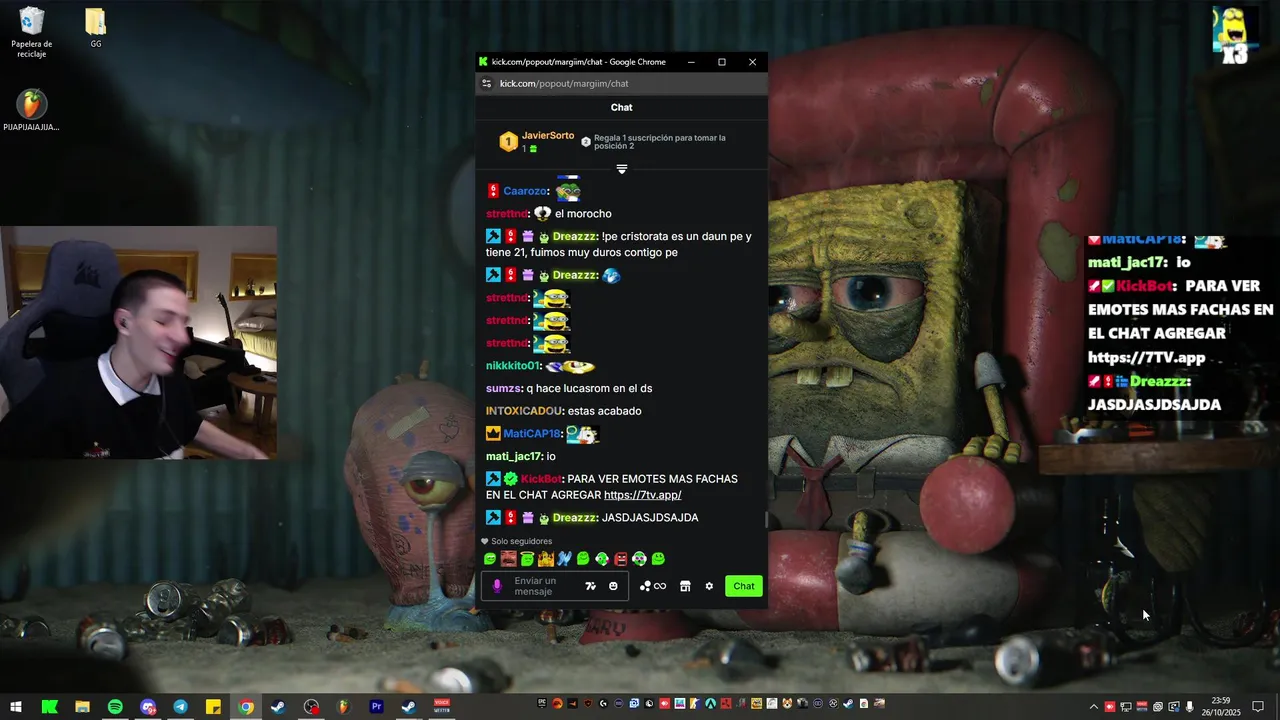Click mati_jac17 username in chat
The height and width of the screenshot is (720, 1280).
click(x=514, y=456)
